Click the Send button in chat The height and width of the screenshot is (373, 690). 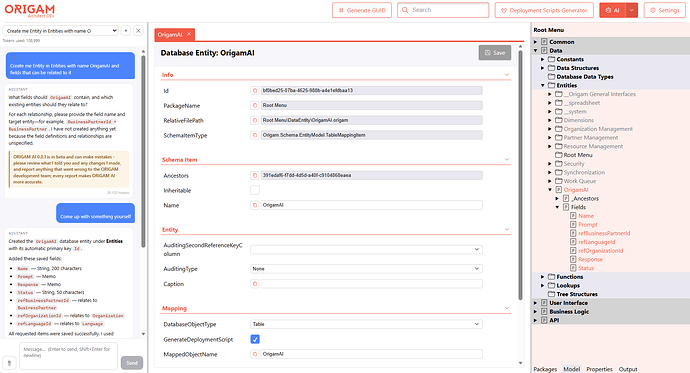click(132, 363)
